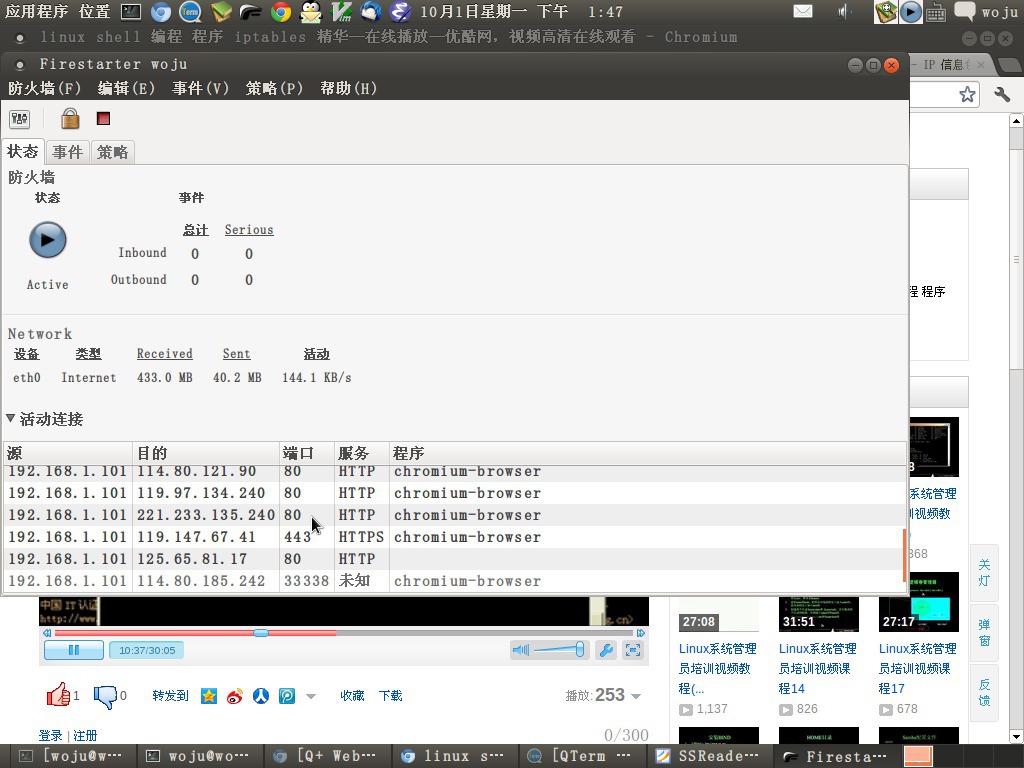Click the thumbs down dislike icon
Viewport: 1024px width, 768px height.
[x=104, y=697]
